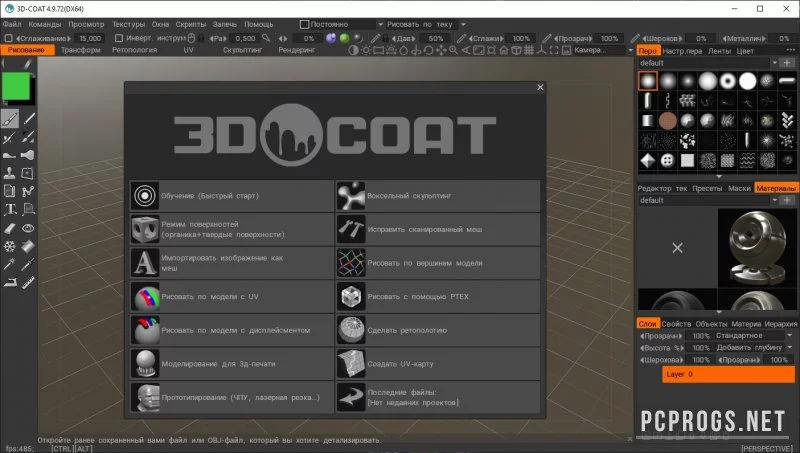
Task: Click the sun lighting icon
Action: click(x=366, y=50)
